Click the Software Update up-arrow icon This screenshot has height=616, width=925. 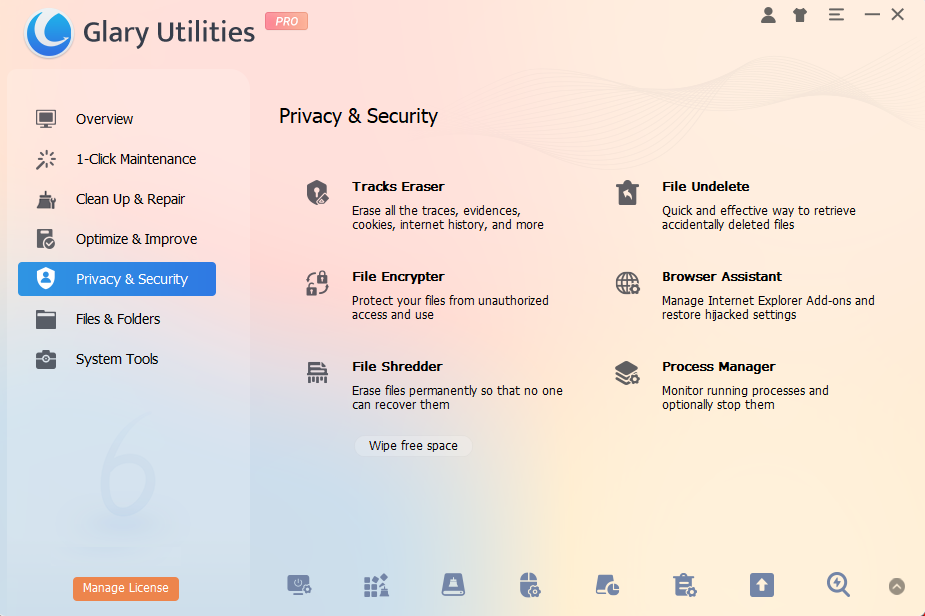click(x=762, y=585)
